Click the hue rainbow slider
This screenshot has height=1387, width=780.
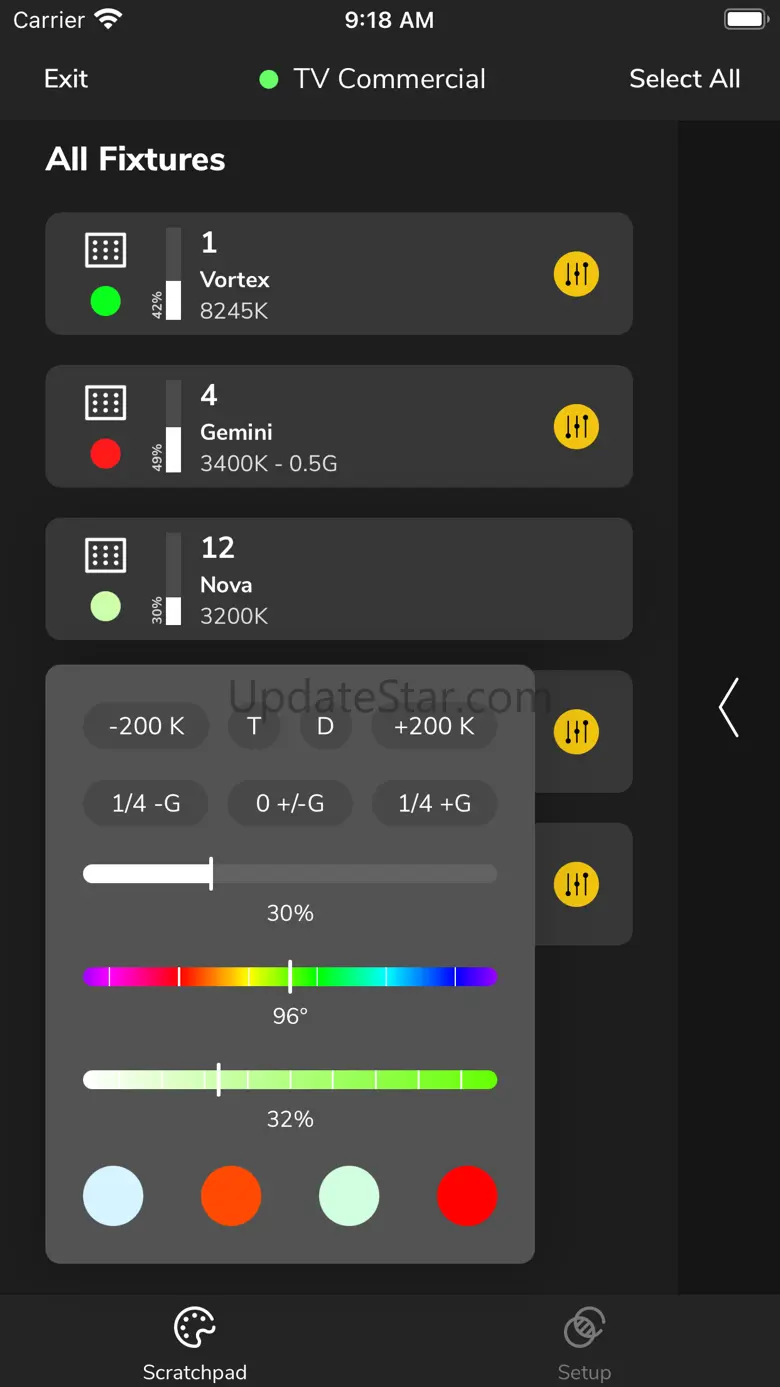coord(290,977)
